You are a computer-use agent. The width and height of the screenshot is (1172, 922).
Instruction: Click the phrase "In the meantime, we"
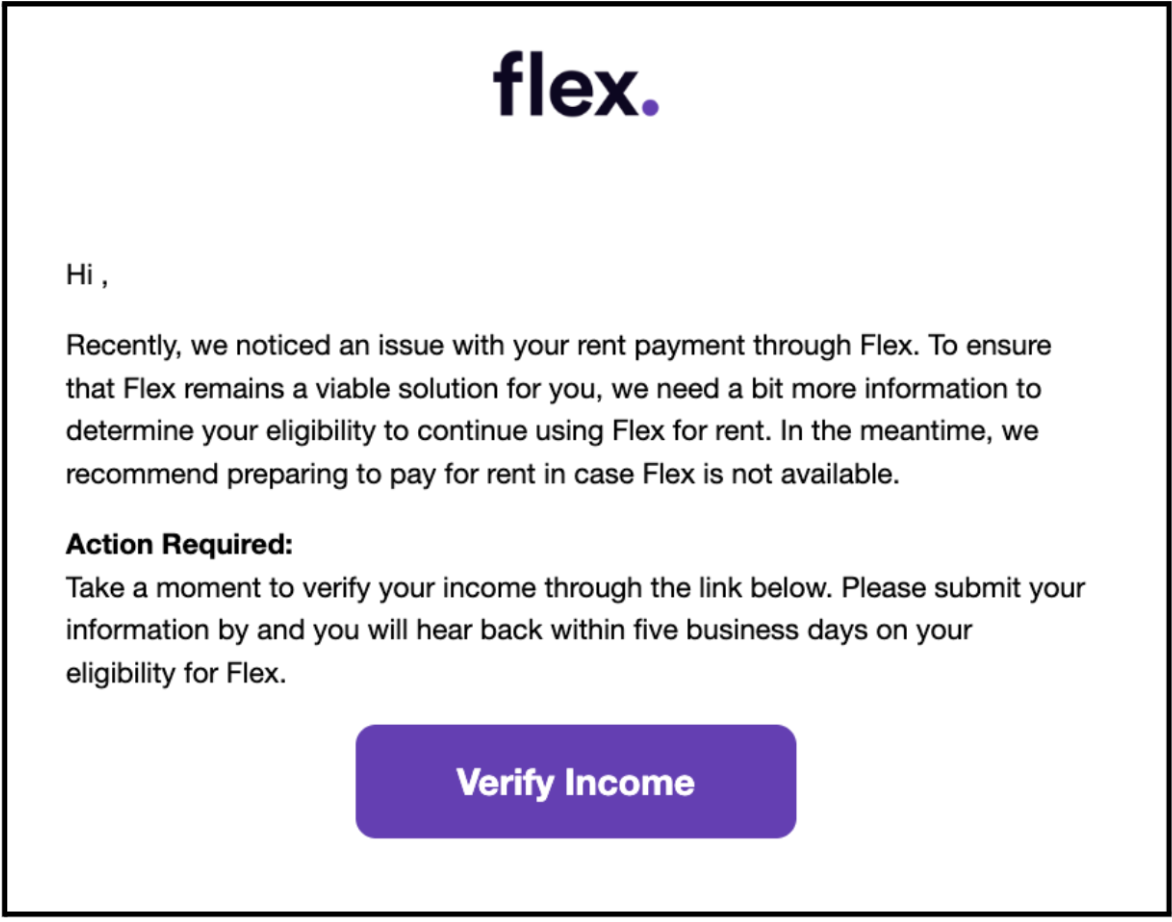(909, 431)
